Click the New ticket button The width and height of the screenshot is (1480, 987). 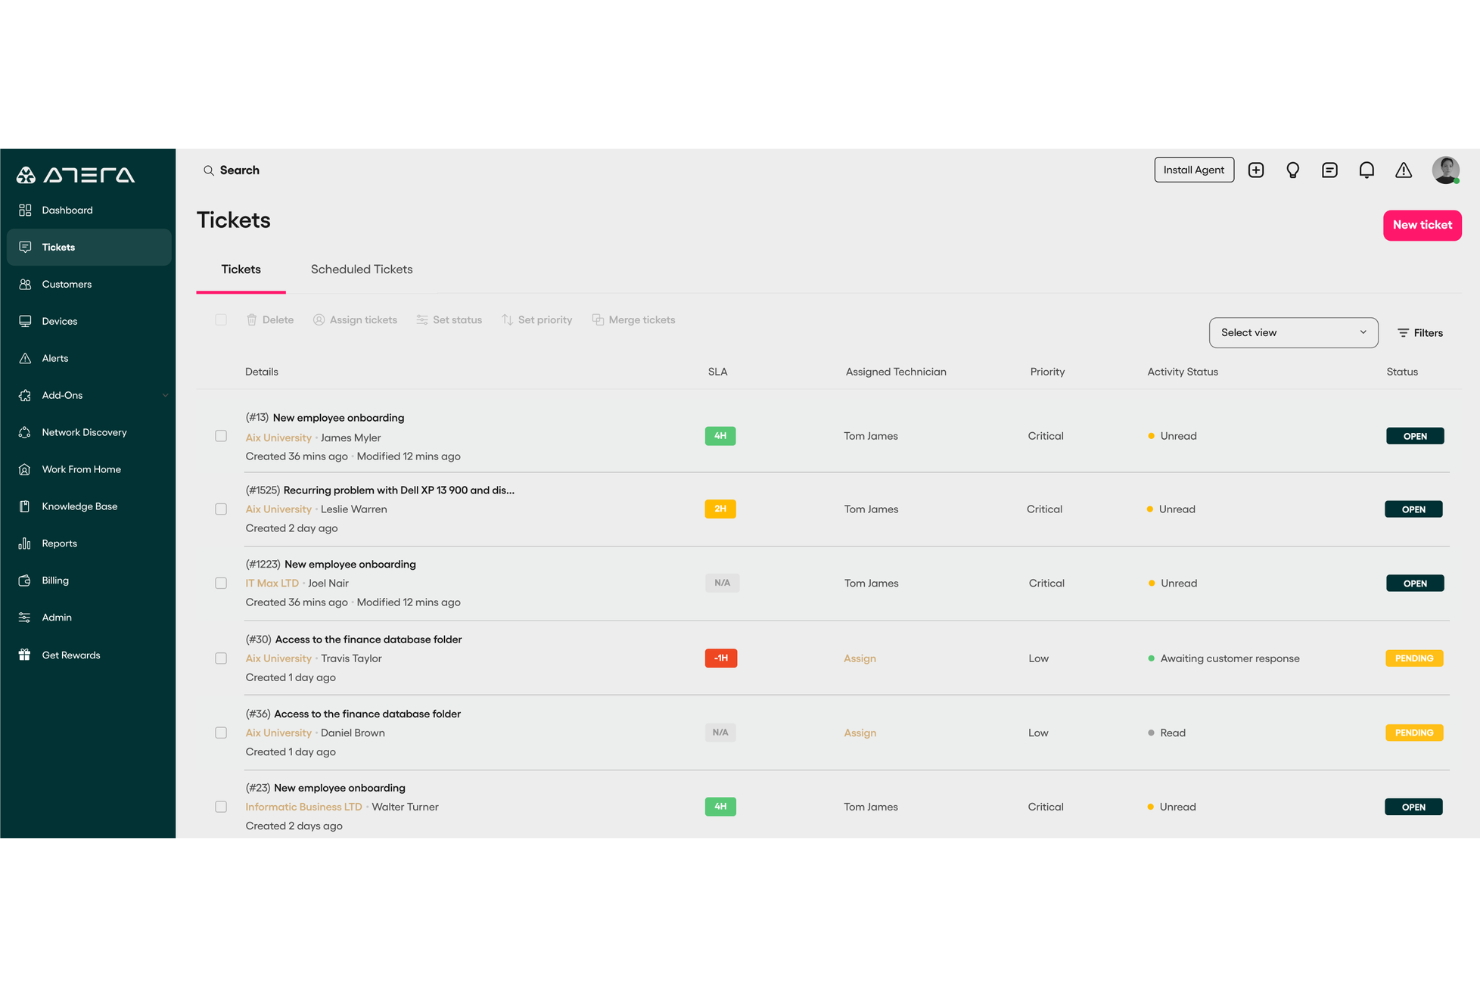(x=1422, y=225)
